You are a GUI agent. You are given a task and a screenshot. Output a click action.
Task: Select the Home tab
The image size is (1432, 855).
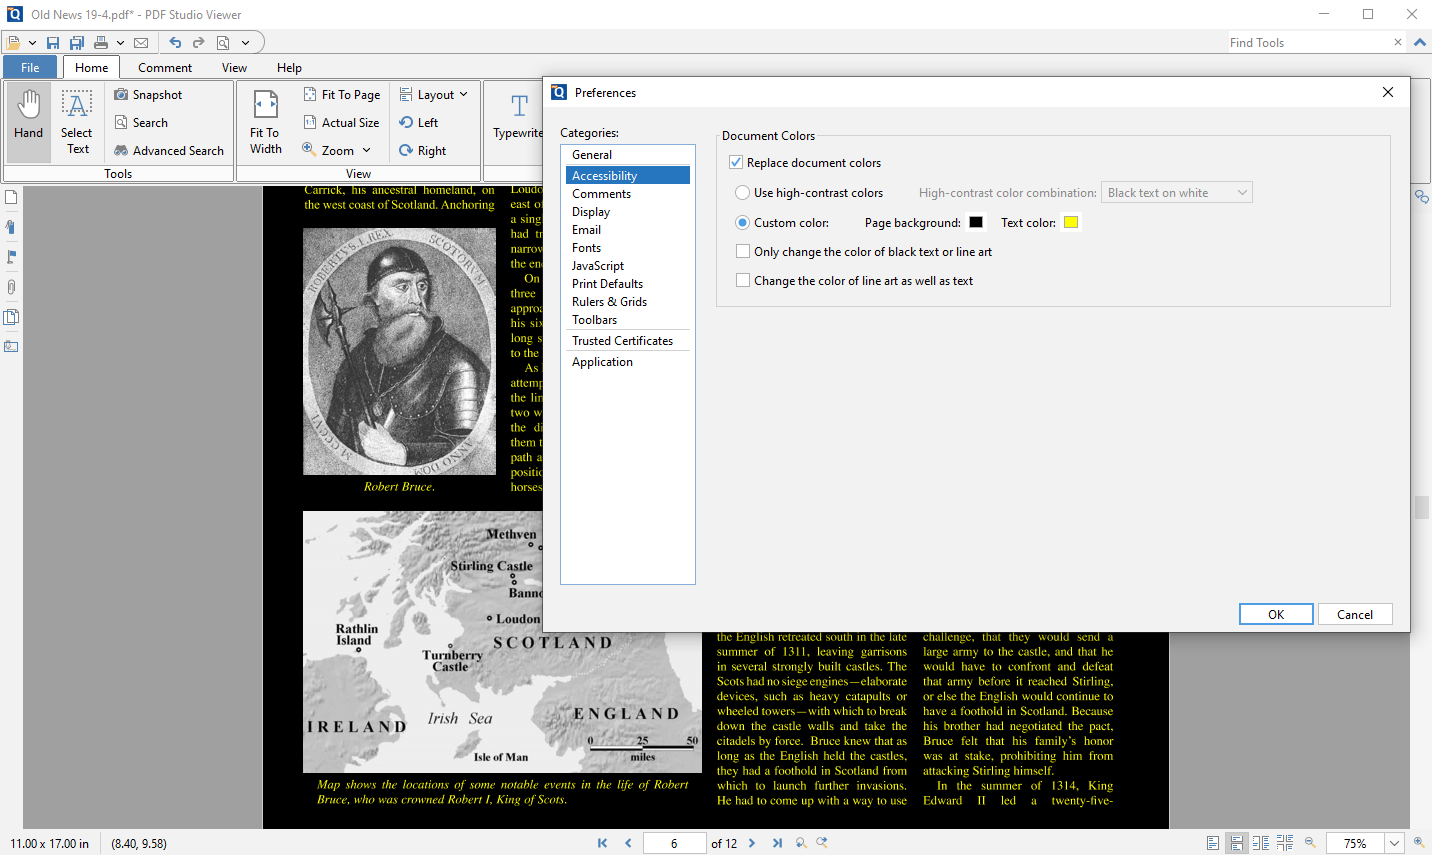click(x=91, y=68)
